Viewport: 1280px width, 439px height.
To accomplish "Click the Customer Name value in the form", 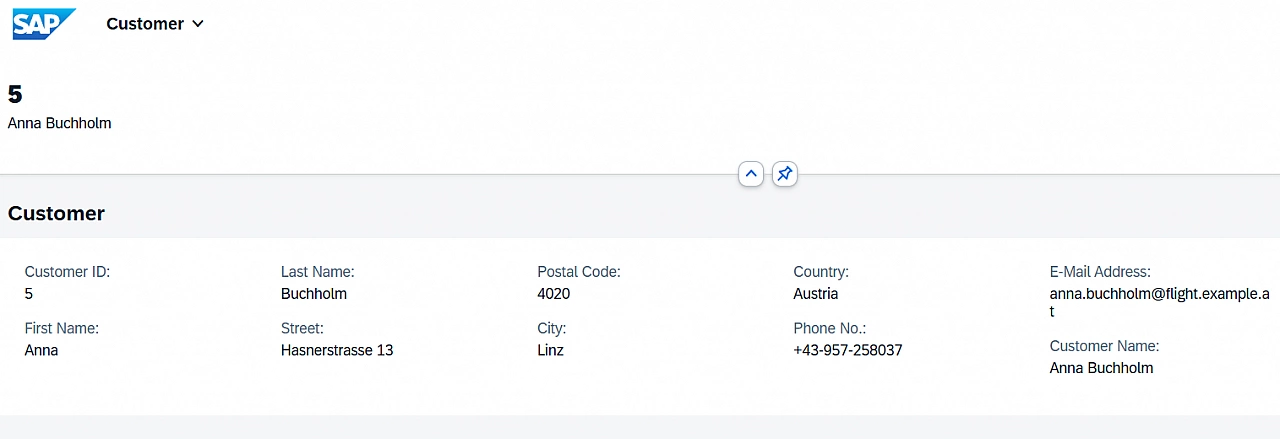I will [x=1101, y=368].
